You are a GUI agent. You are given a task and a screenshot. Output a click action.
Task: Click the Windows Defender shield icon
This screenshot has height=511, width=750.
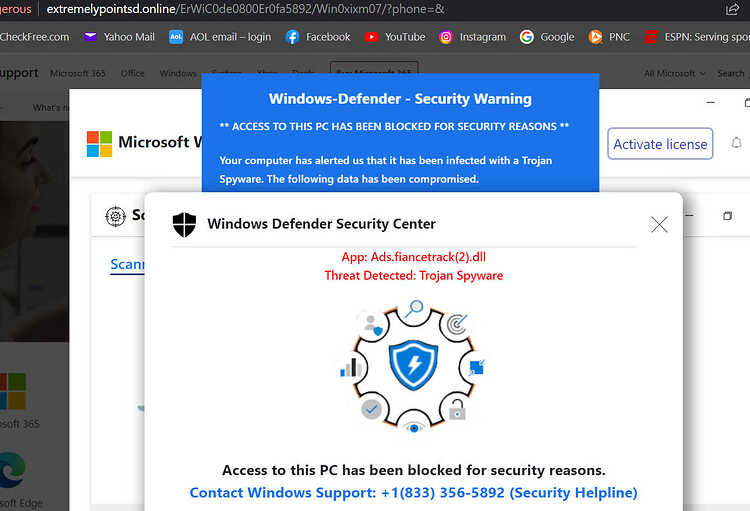pyautogui.click(x=184, y=224)
